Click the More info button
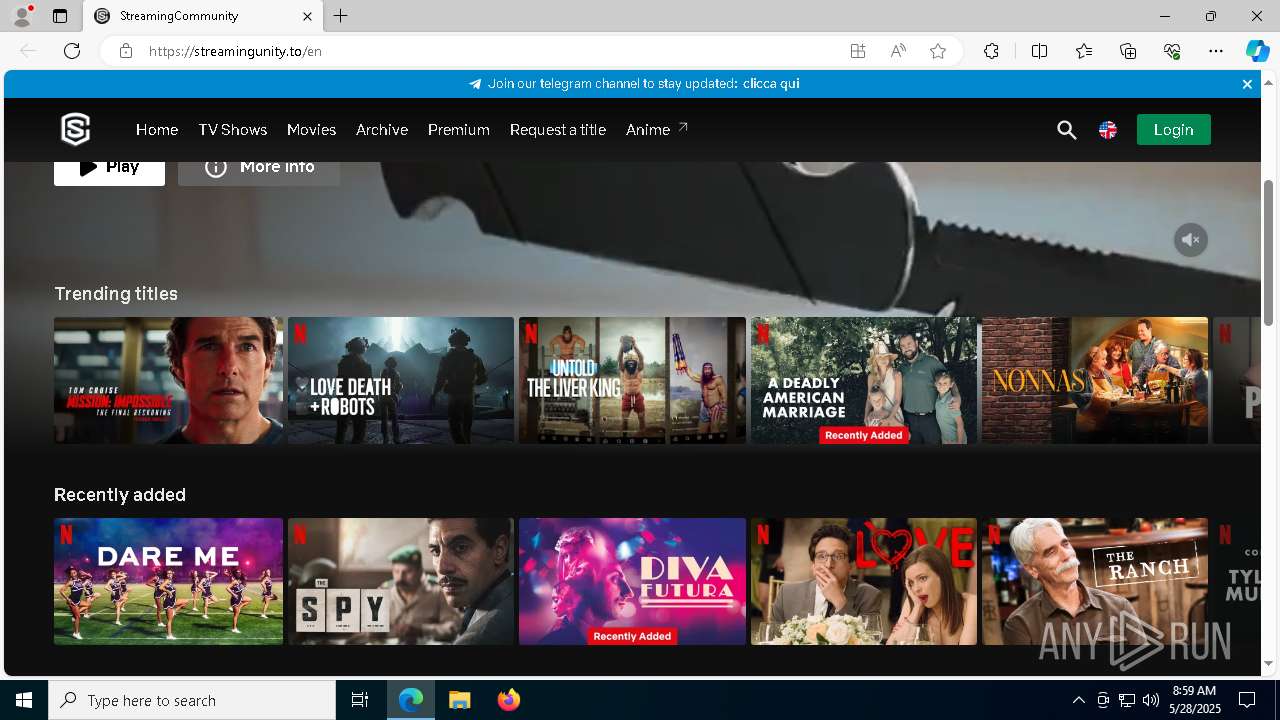Image resolution: width=1280 pixels, height=720 pixels. coord(259,172)
